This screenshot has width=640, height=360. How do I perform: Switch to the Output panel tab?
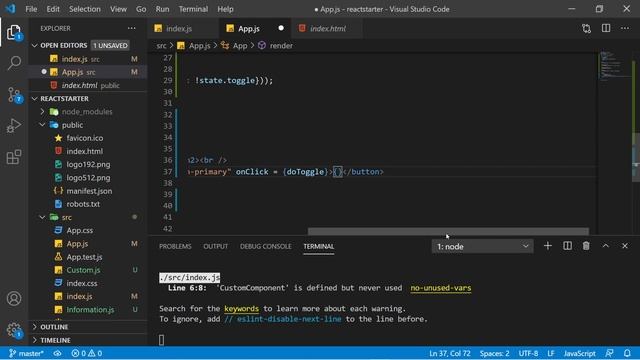pyautogui.click(x=216, y=247)
